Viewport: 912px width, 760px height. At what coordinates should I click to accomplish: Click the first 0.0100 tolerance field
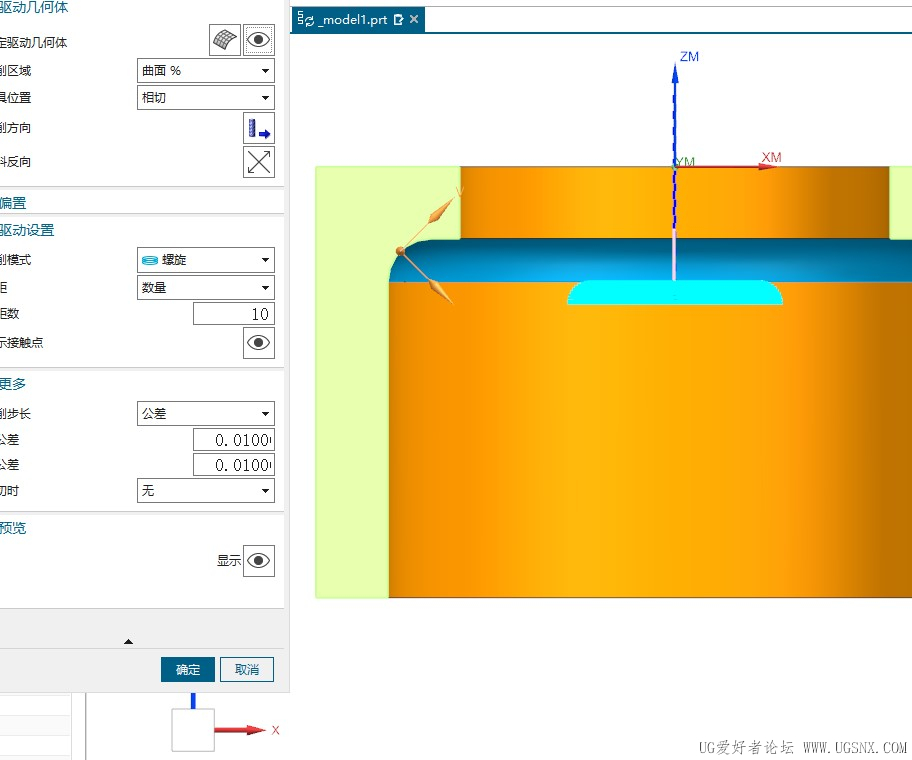(x=234, y=440)
